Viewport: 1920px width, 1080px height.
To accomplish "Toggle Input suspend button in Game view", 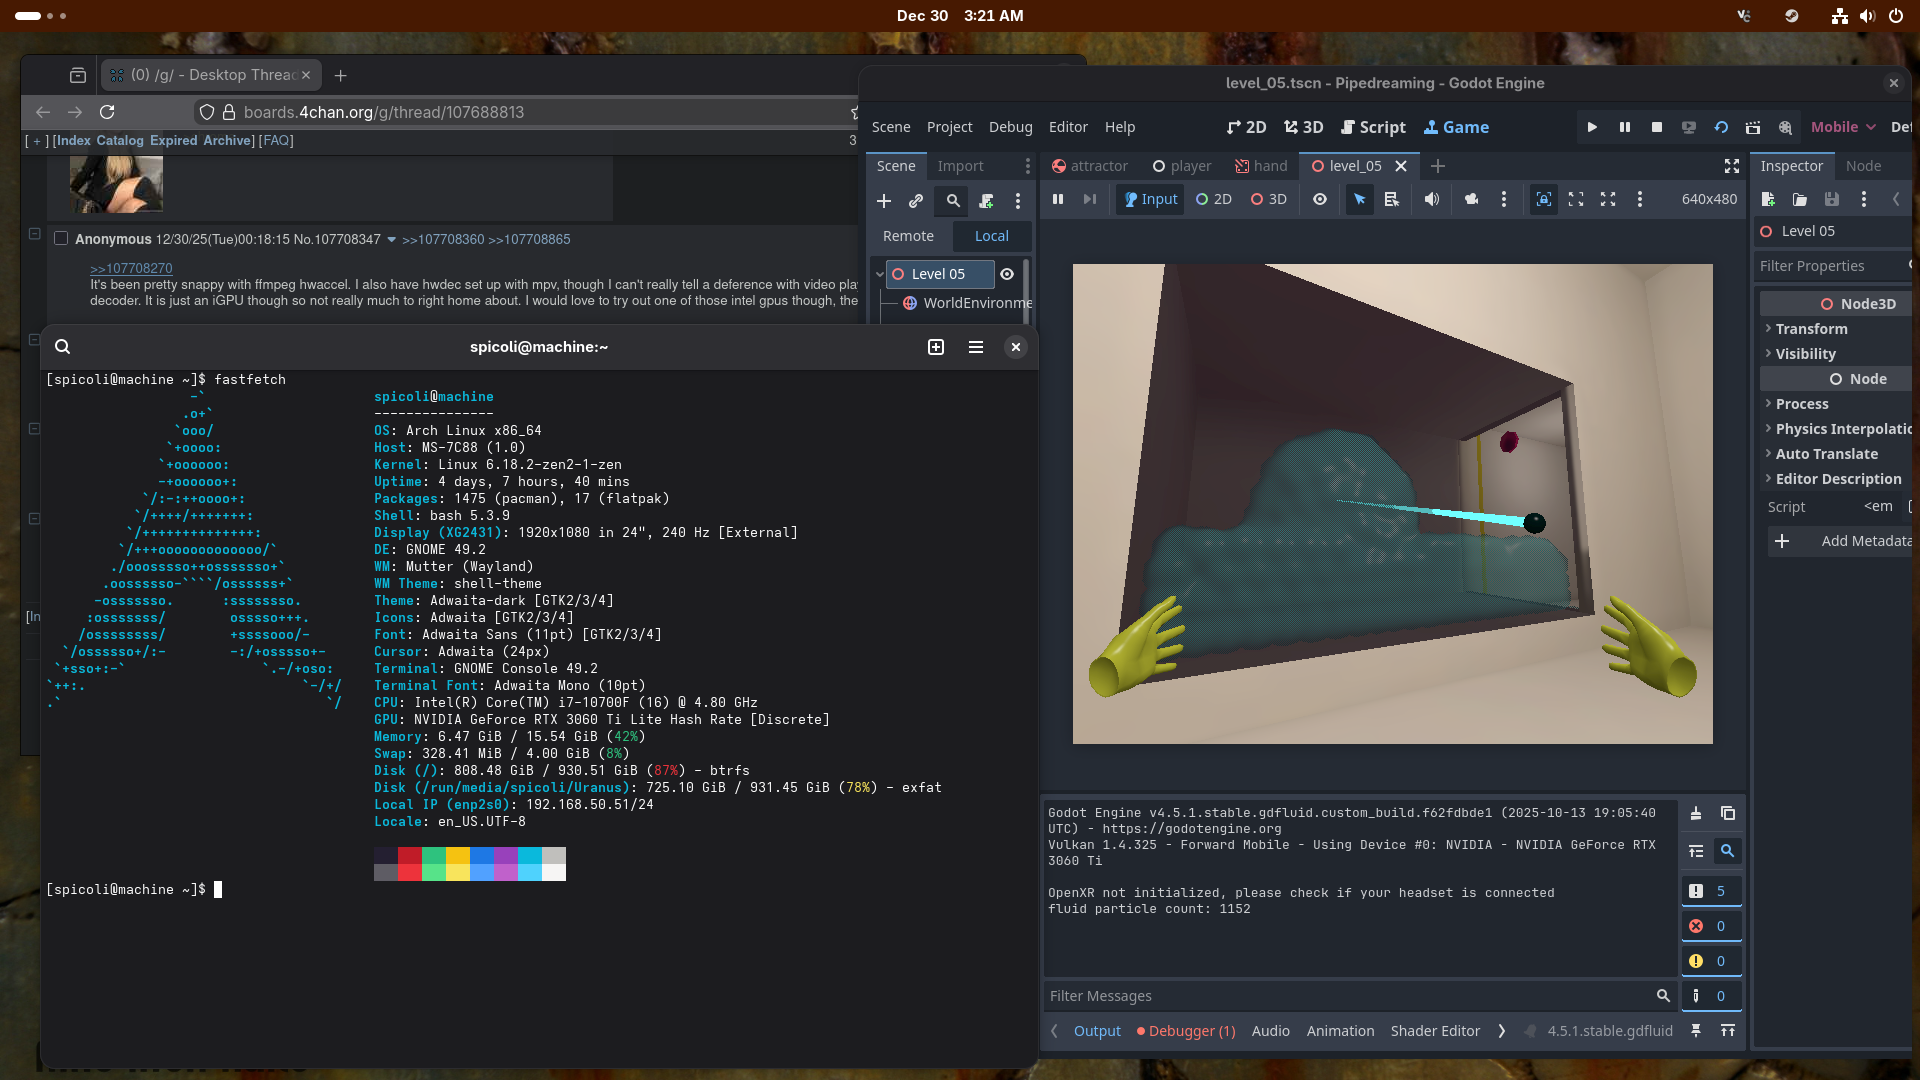I will 1150,199.
